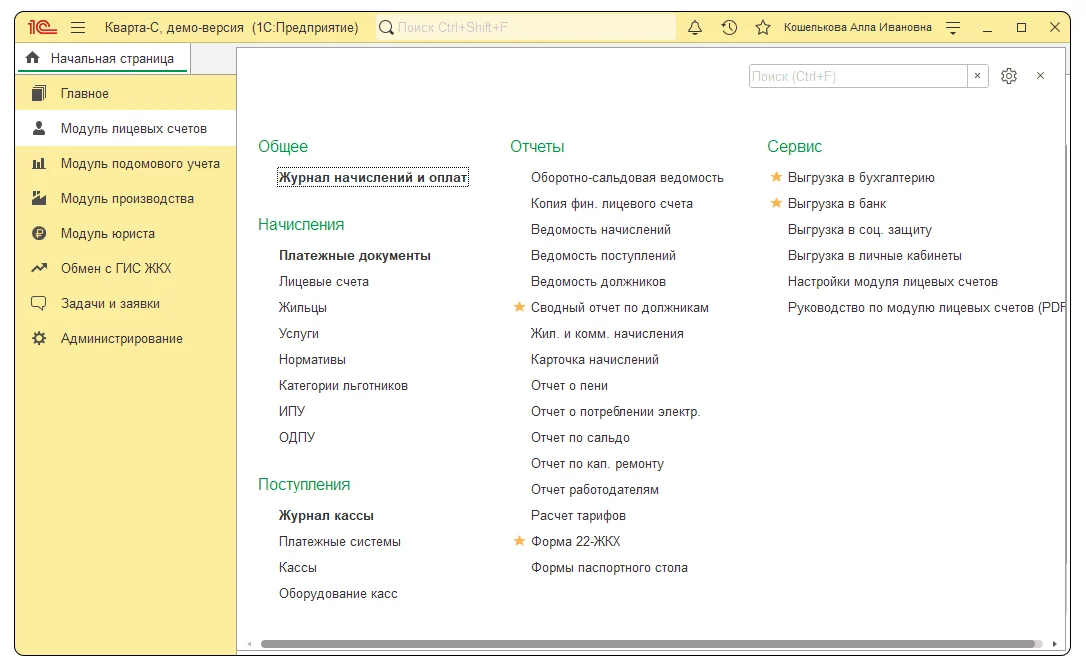Open the main menu hamburger icon
This screenshot has height=671, width=1086.
(78, 28)
